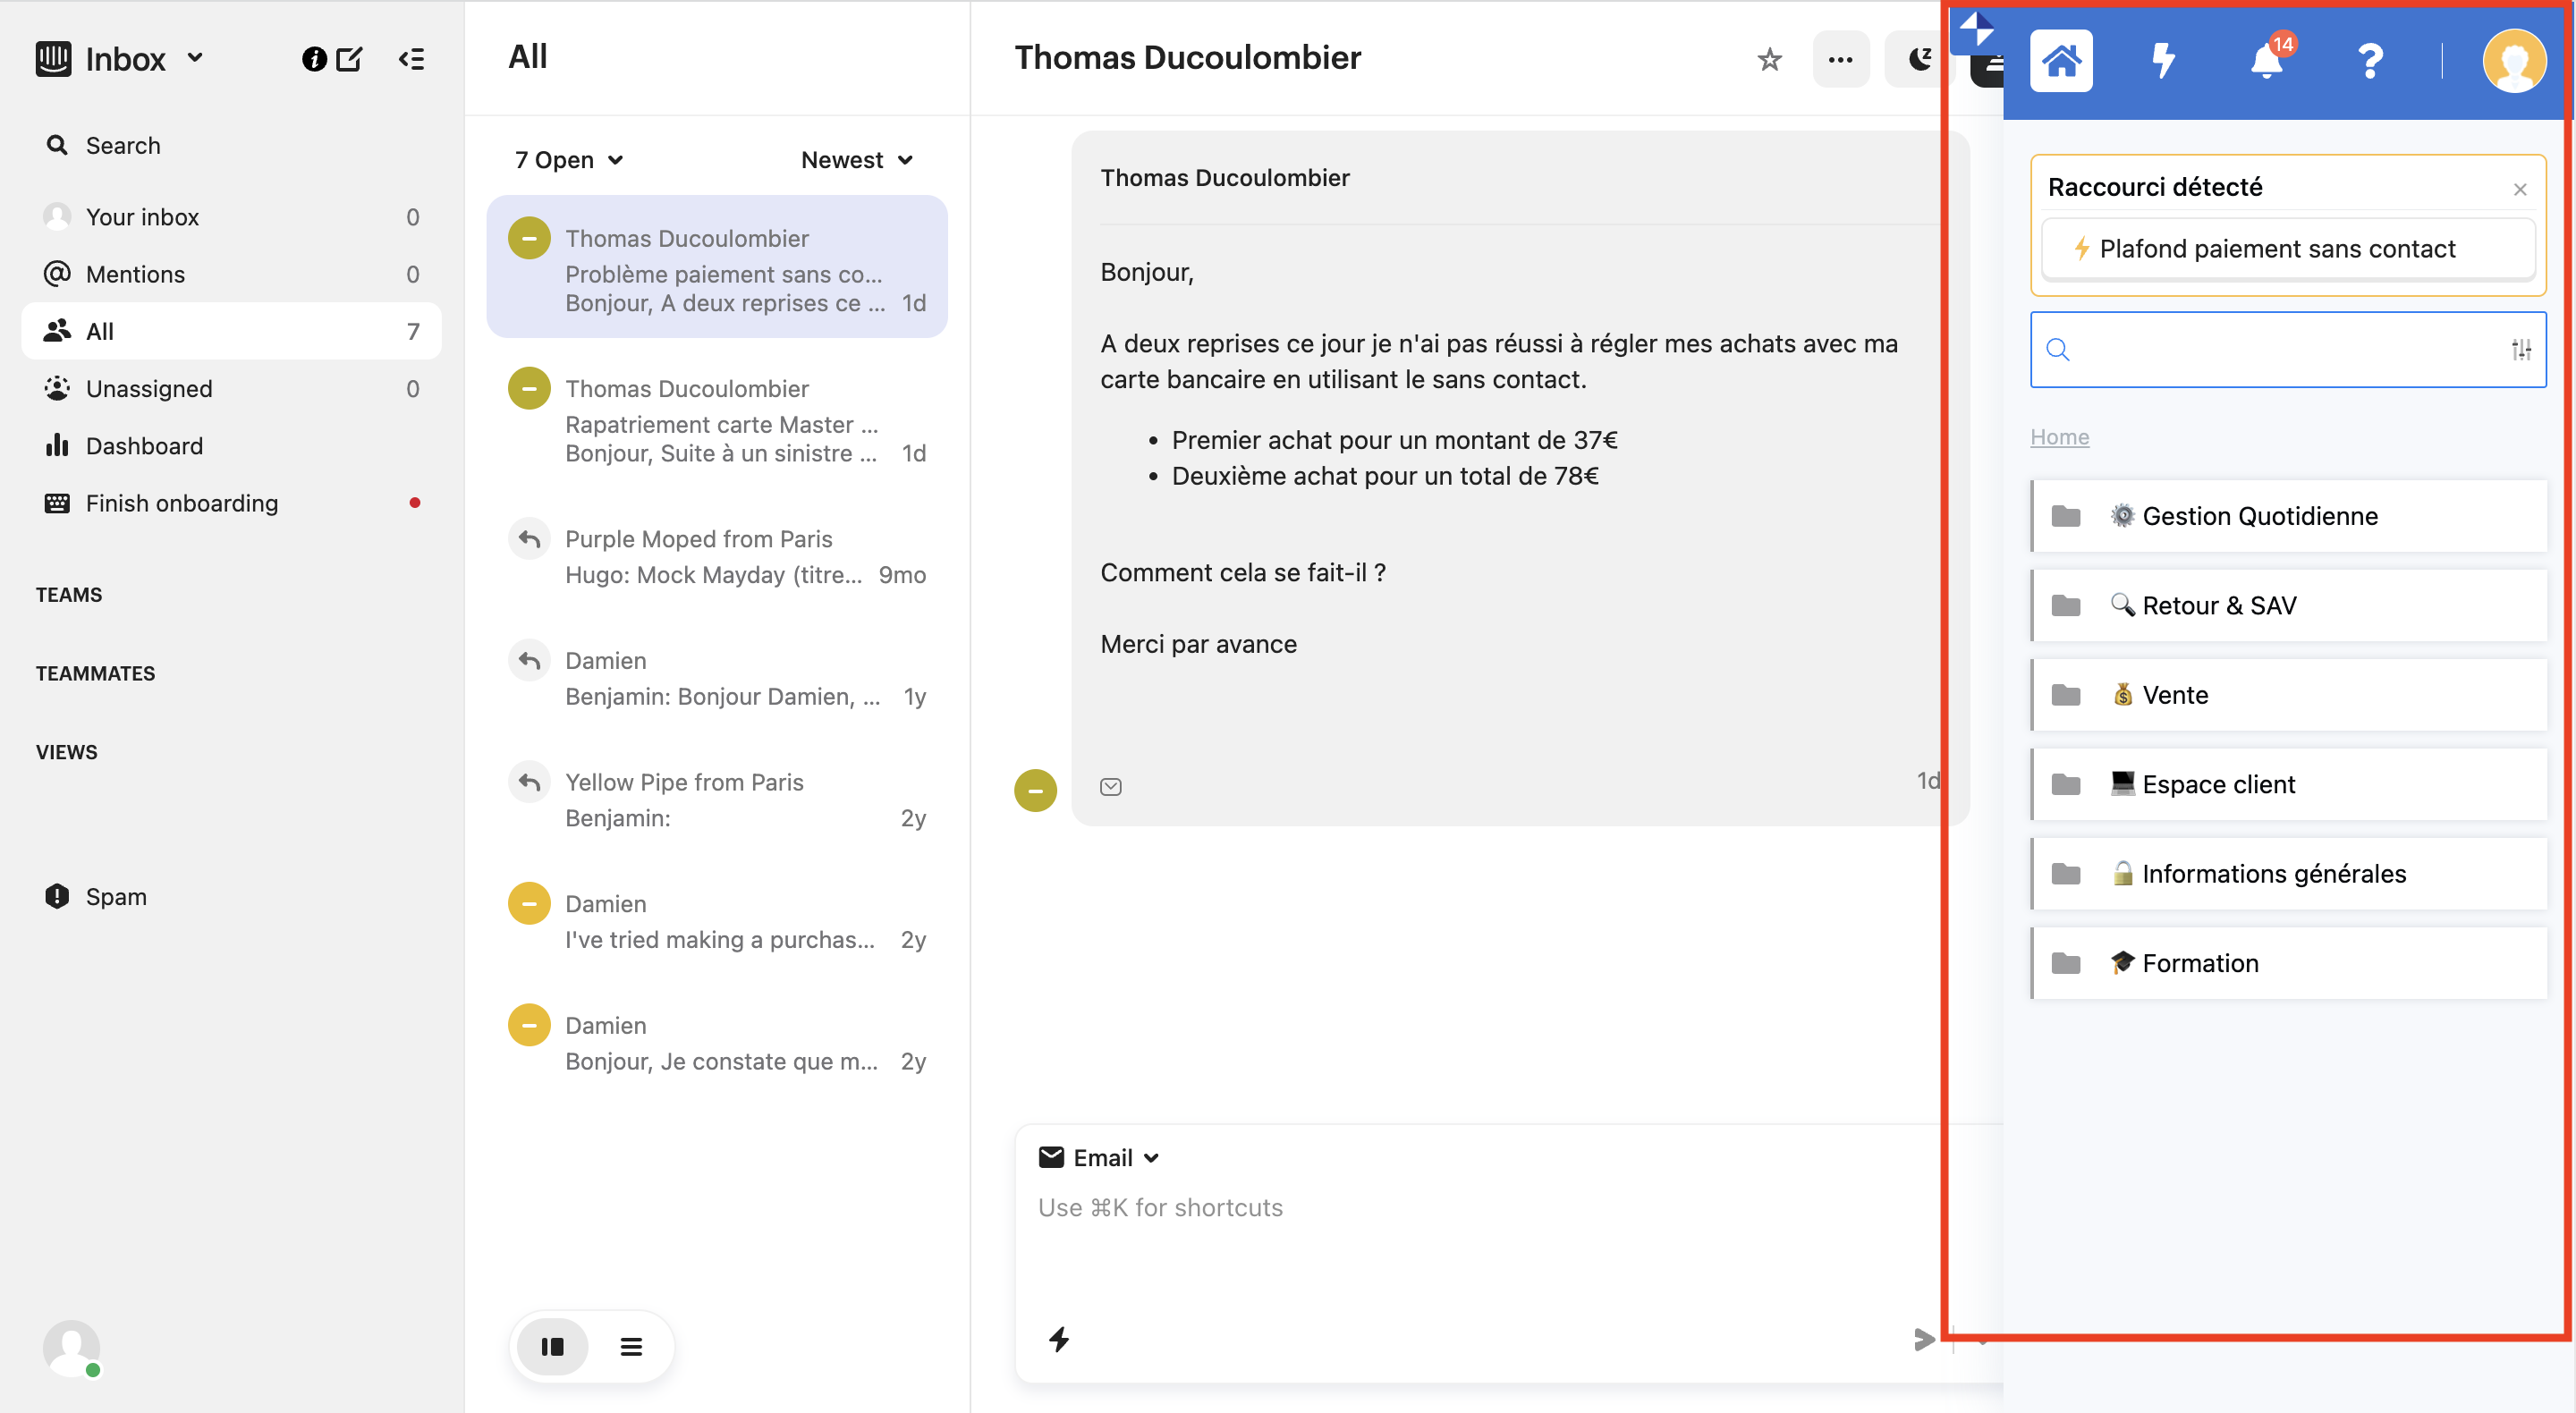Open the notifications bell with 14 badge
The image size is (2576, 1413).
[2266, 61]
